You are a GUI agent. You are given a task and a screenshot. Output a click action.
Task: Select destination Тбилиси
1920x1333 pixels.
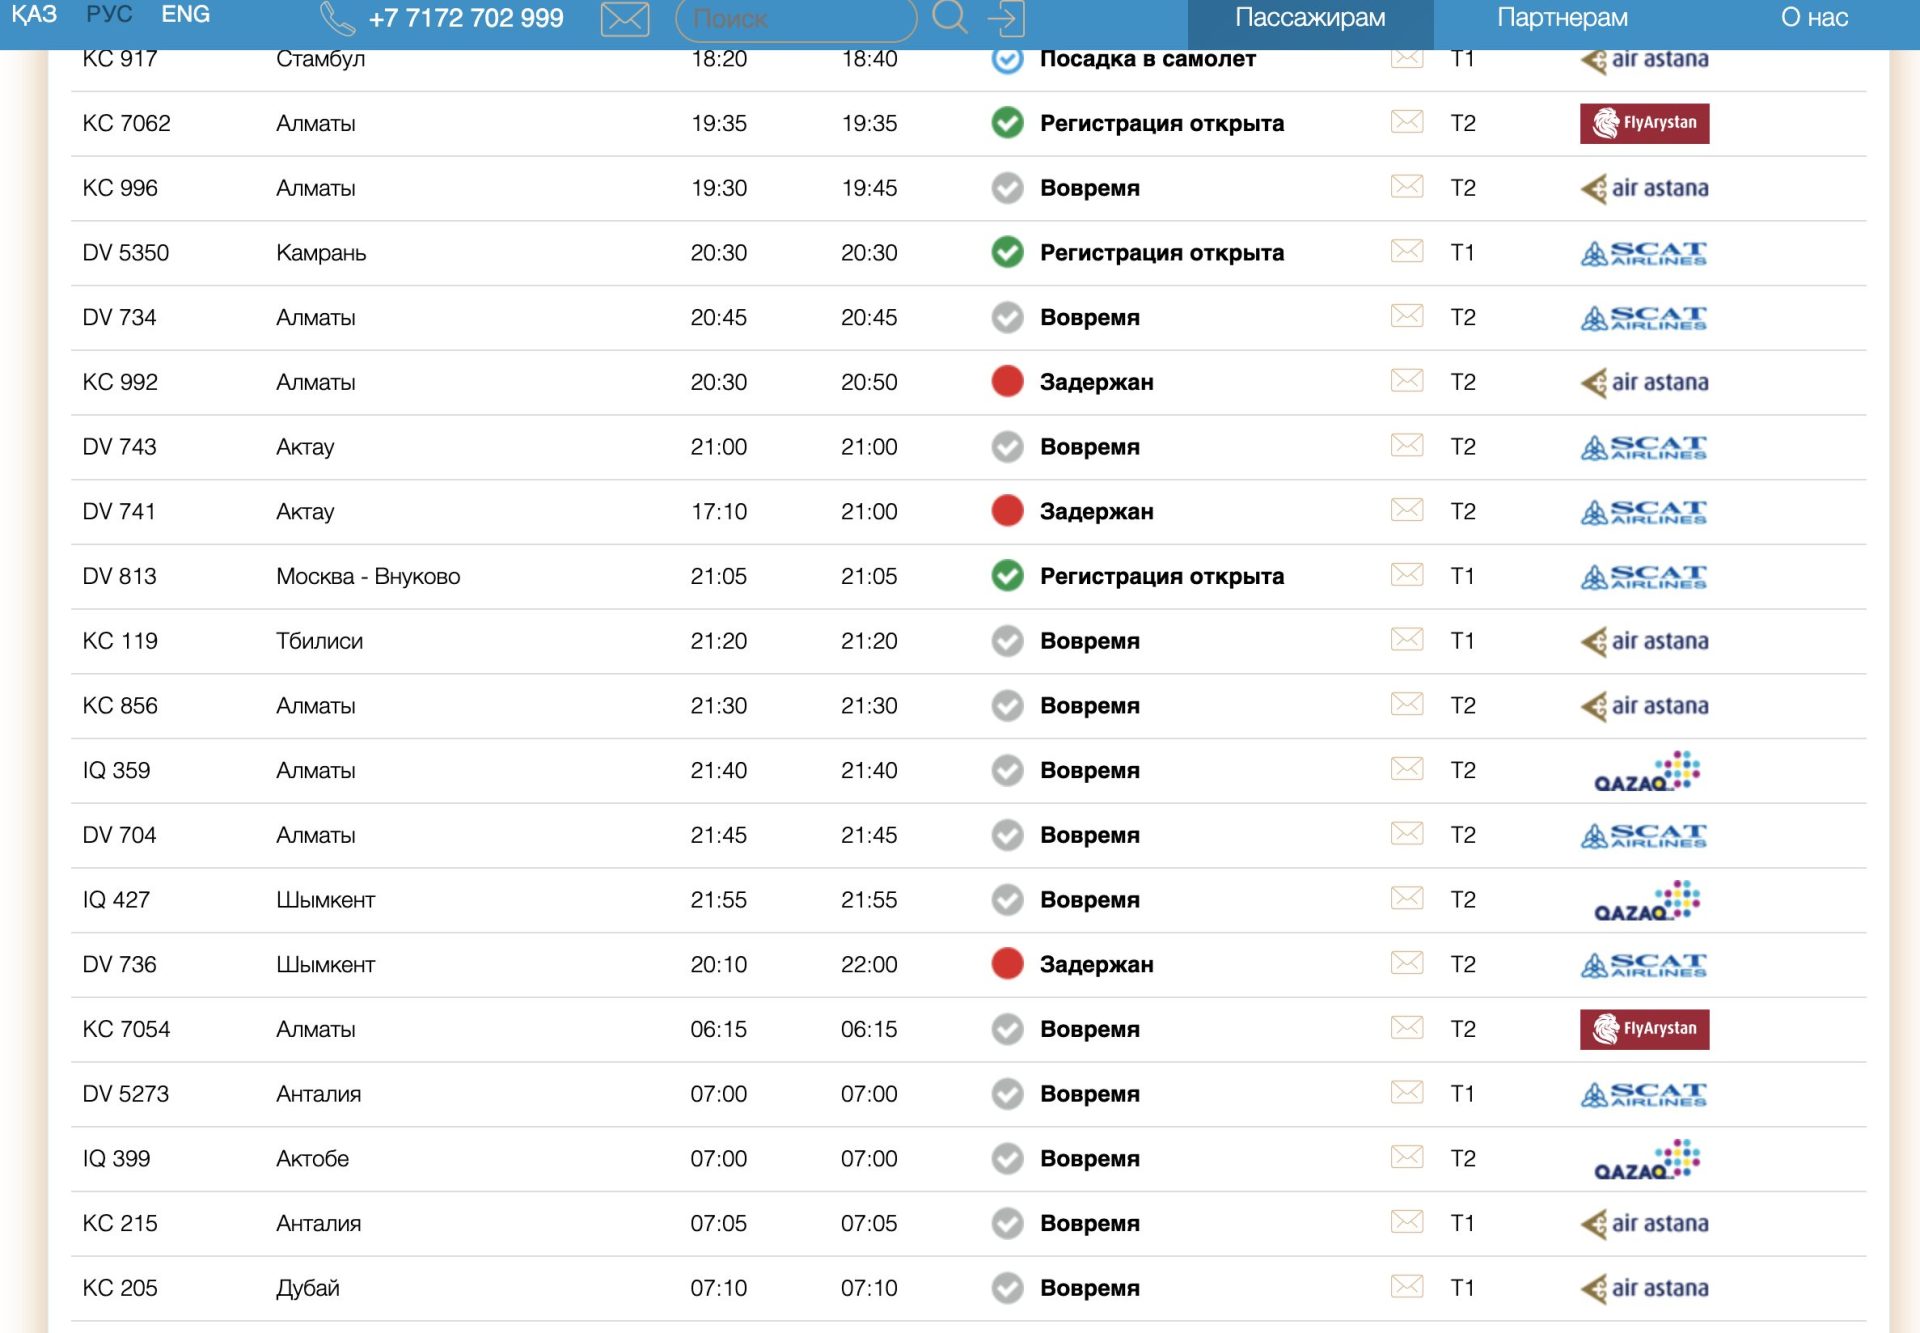[x=319, y=641]
